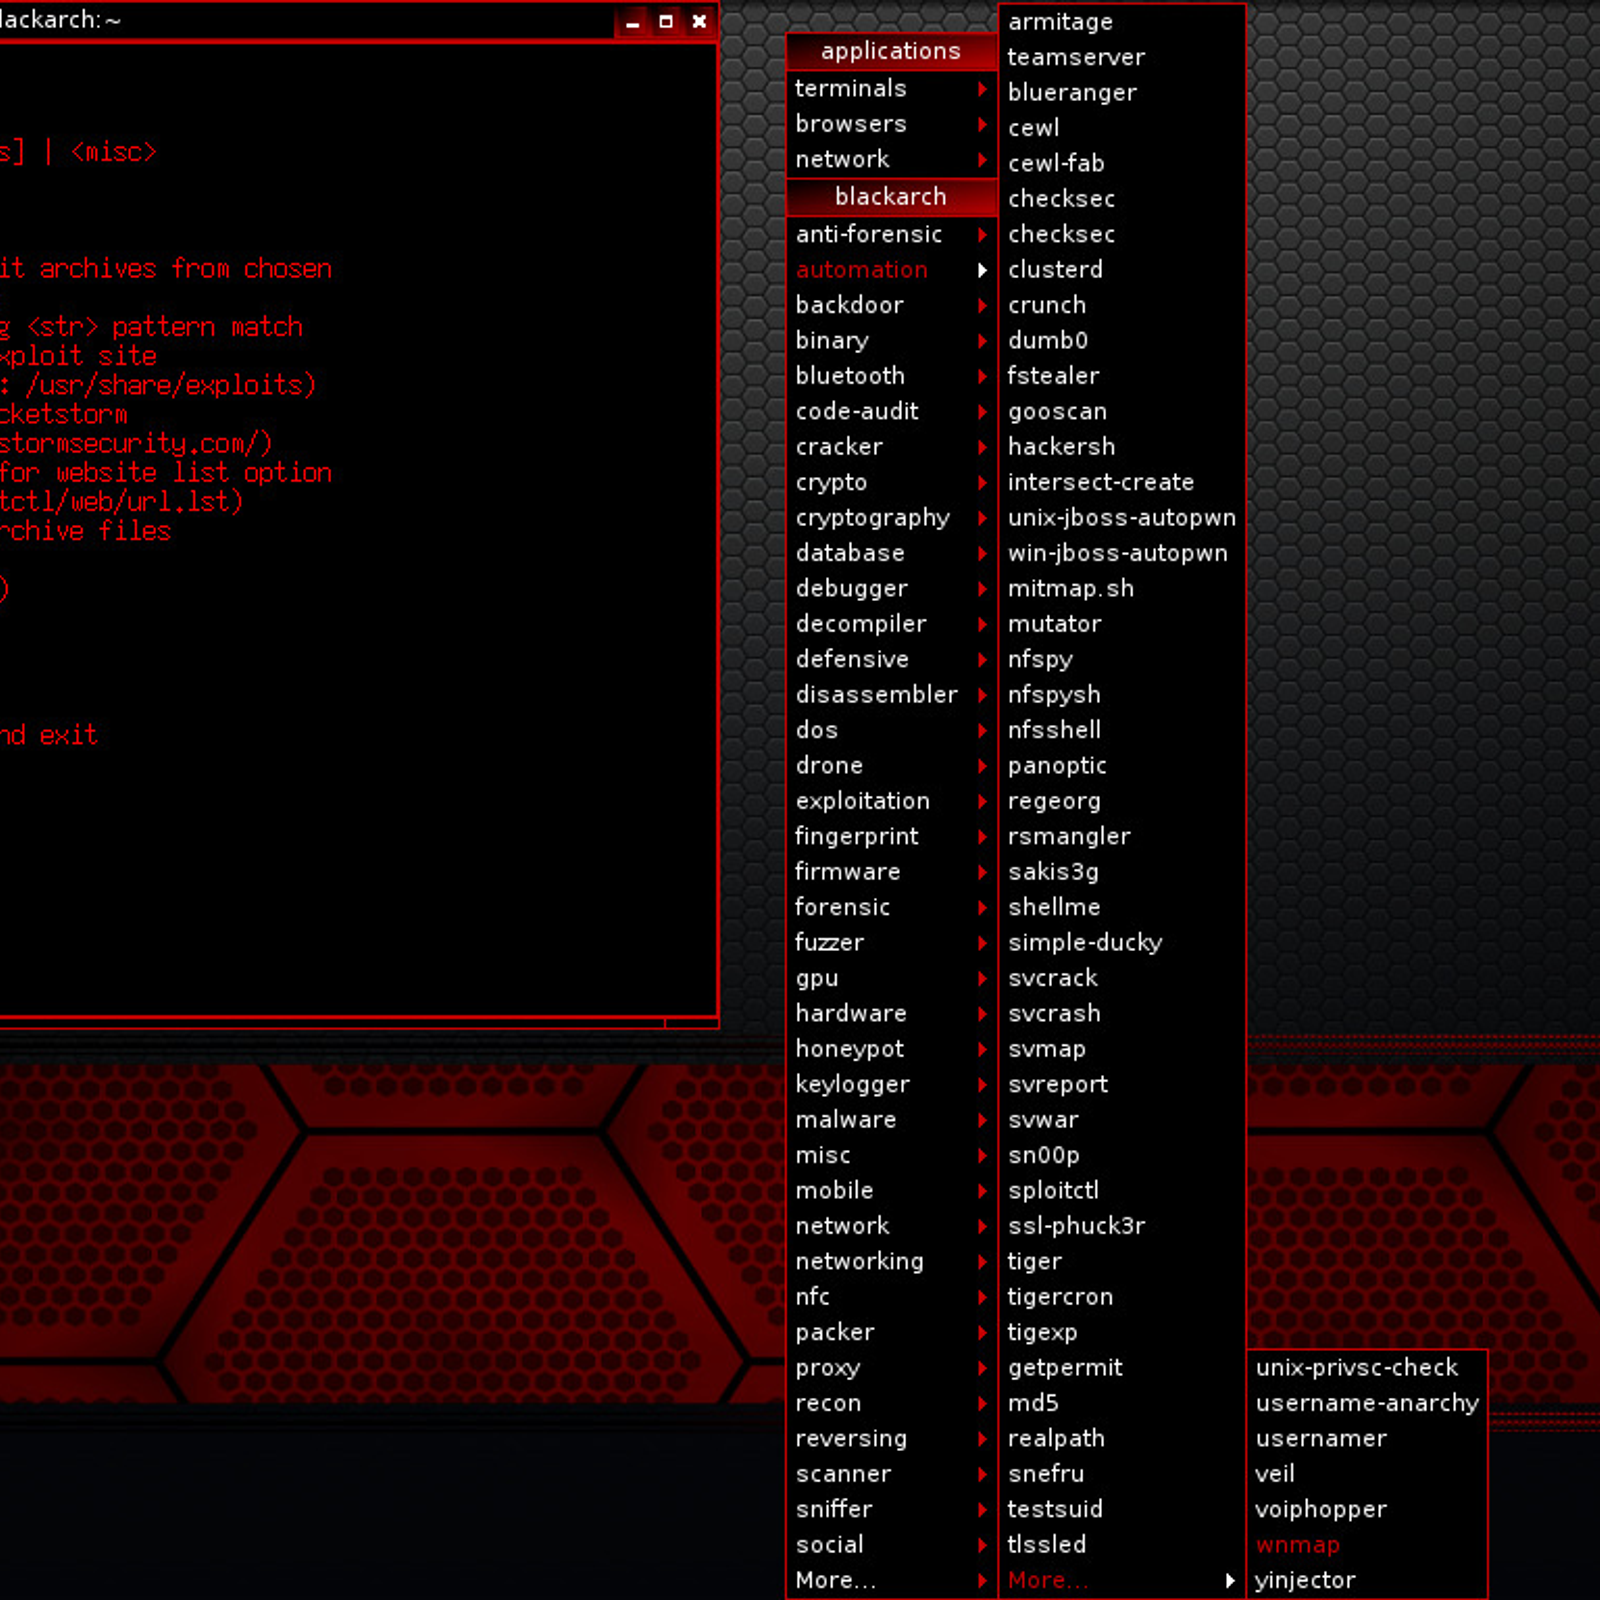Launch veil tool

(x=1367, y=1474)
